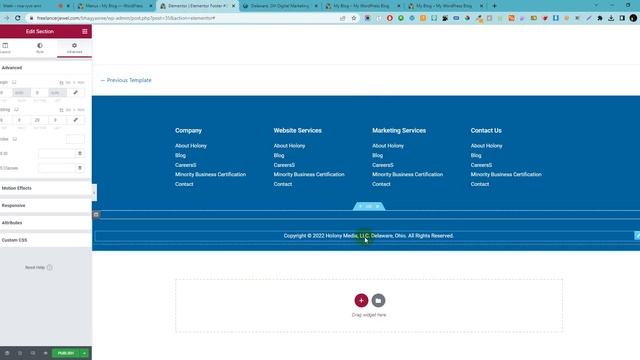Click the Contact Us footer heading
This screenshot has width=640, height=360.
click(x=486, y=131)
